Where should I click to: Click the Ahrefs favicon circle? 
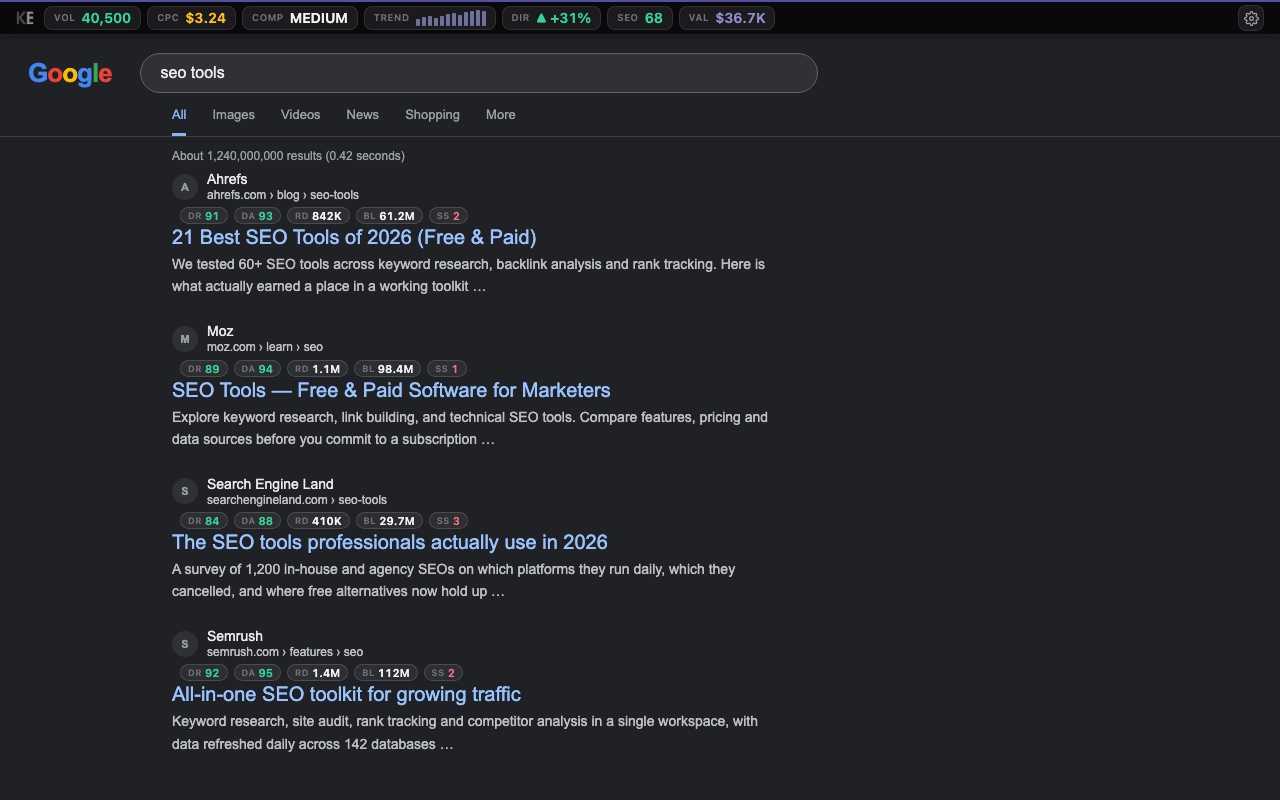pos(184,187)
